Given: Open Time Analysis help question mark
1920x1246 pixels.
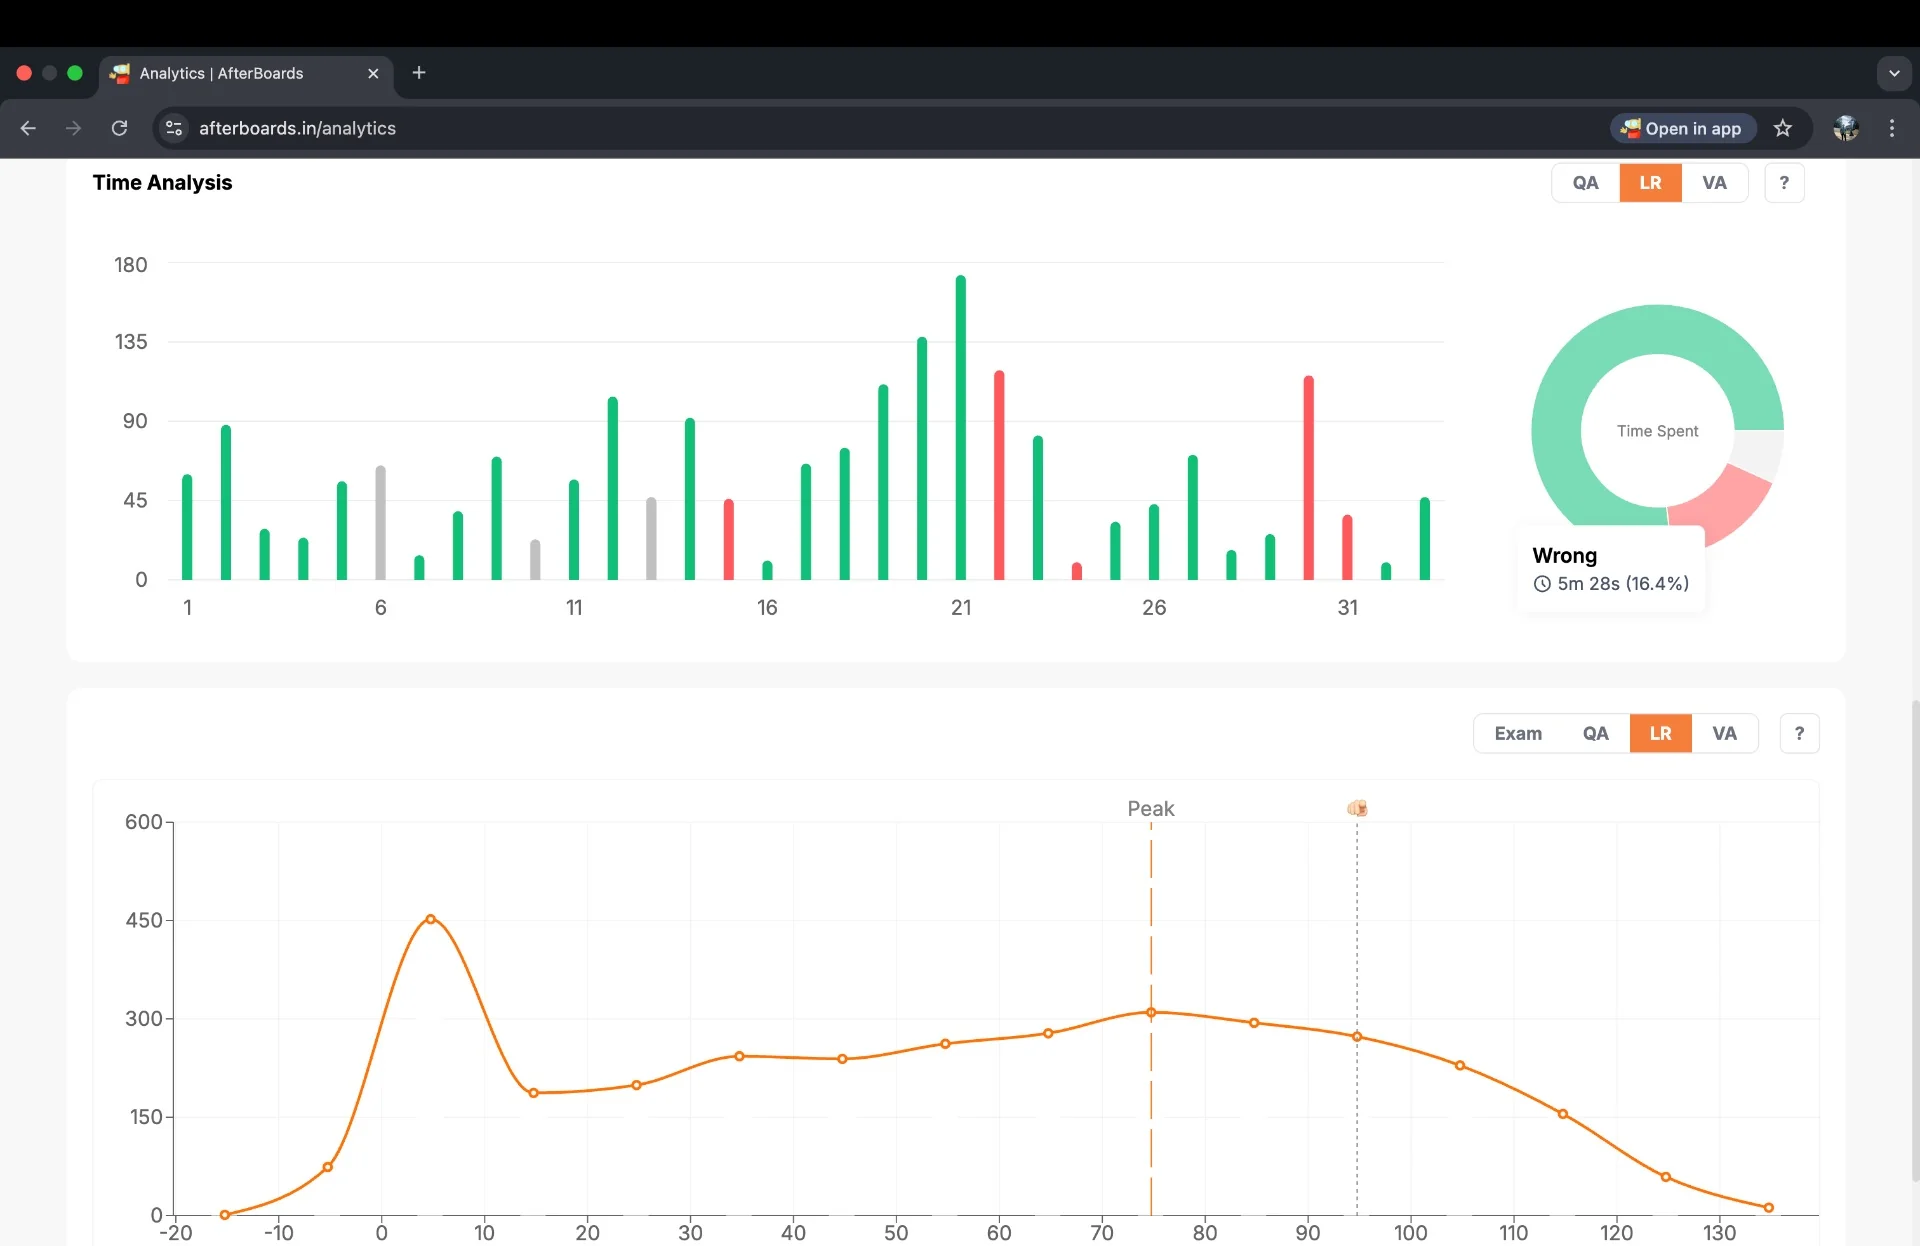Looking at the screenshot, I should pos(1784,183).
